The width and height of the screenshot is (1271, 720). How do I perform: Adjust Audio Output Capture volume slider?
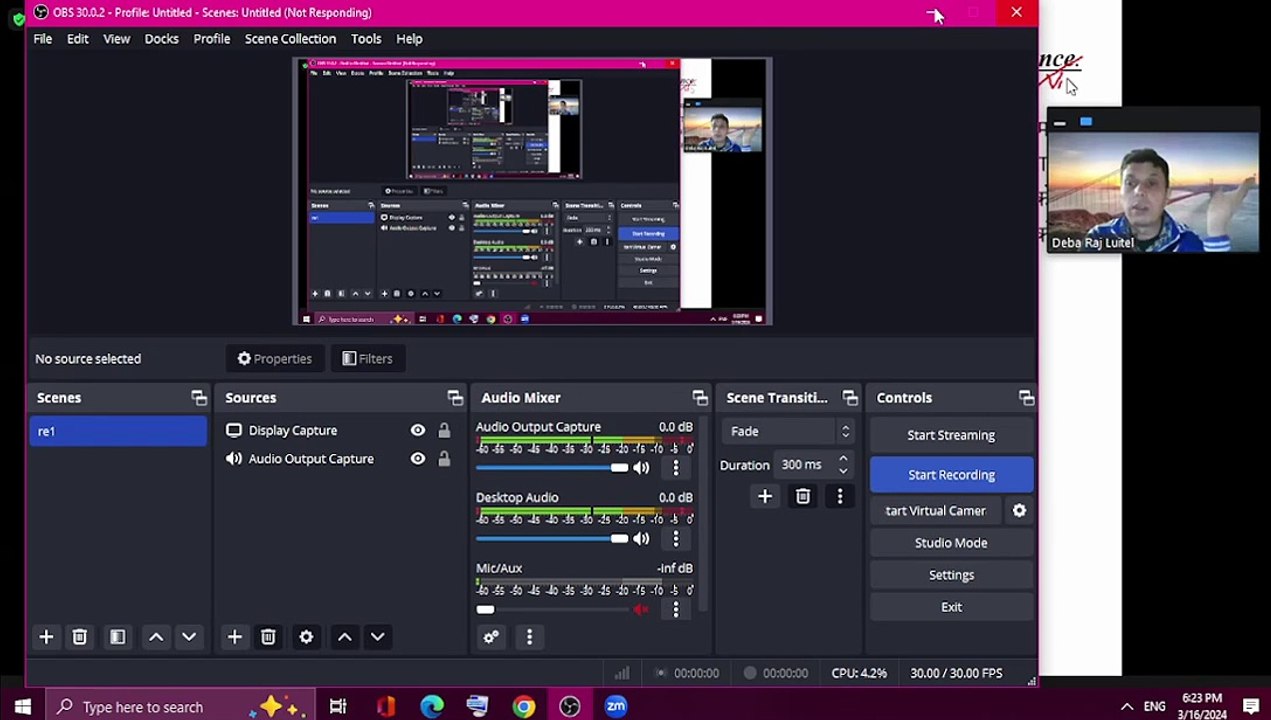pyautogui.click(x=552, y=468)
